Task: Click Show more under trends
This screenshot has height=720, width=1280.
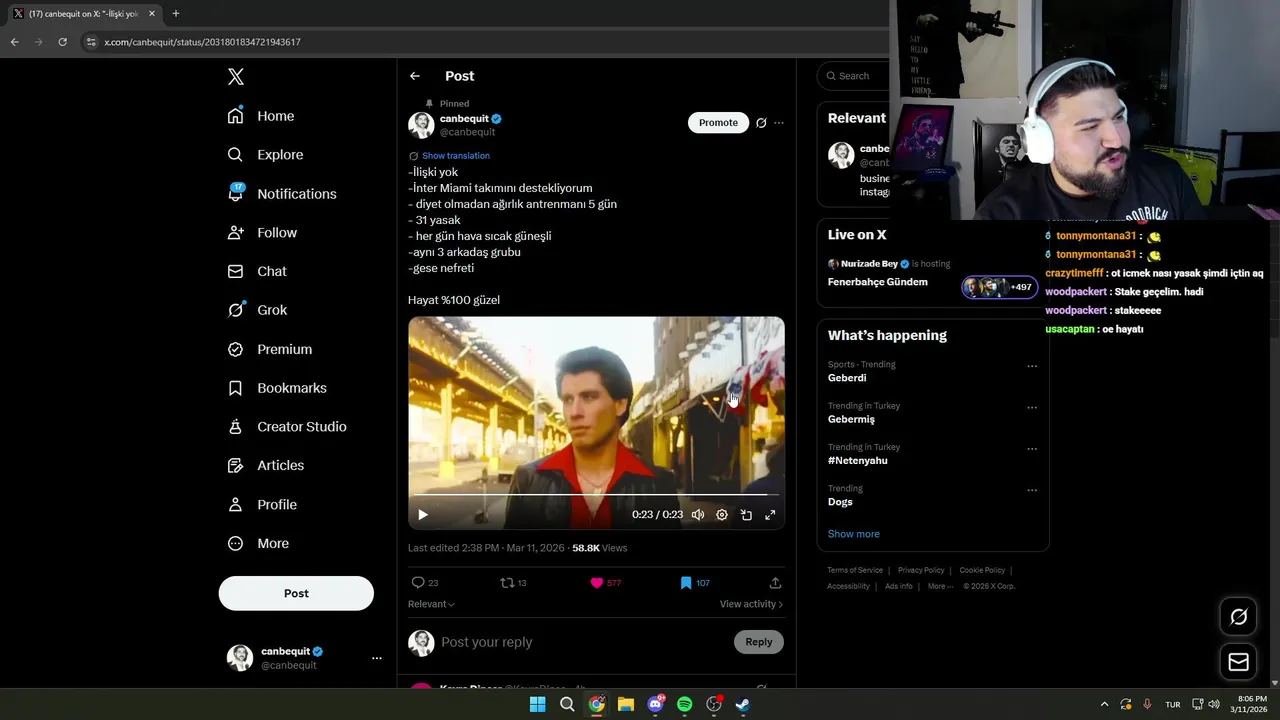Action: pos(854,534)
